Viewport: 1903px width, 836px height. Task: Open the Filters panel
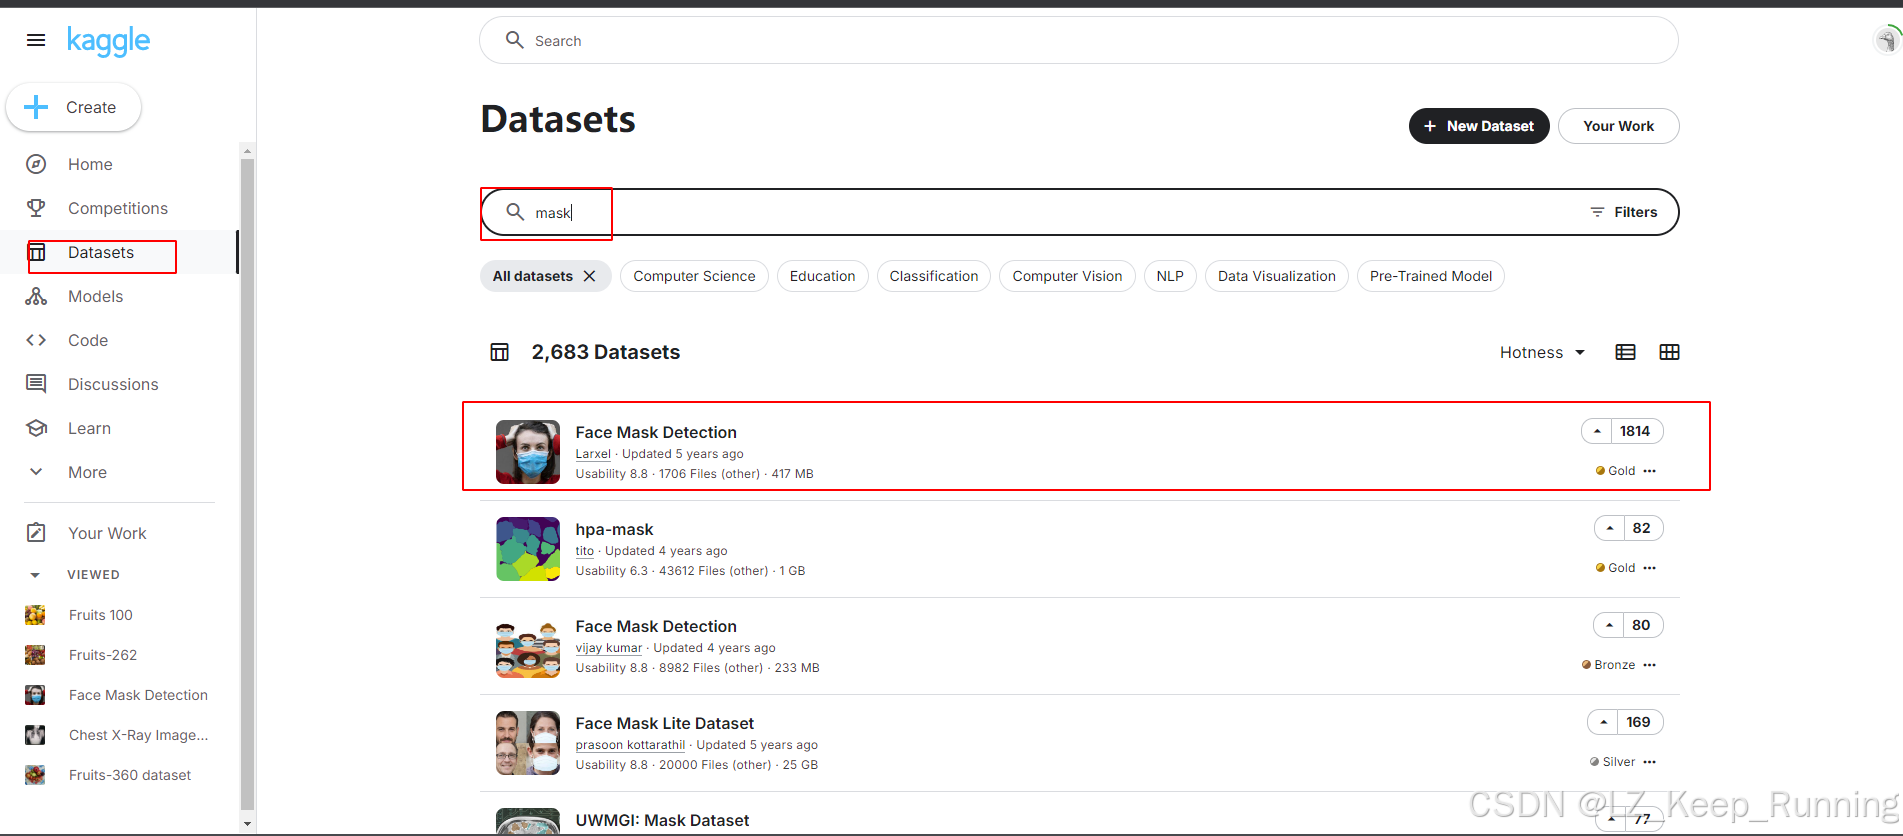[x=1624, y=212]
